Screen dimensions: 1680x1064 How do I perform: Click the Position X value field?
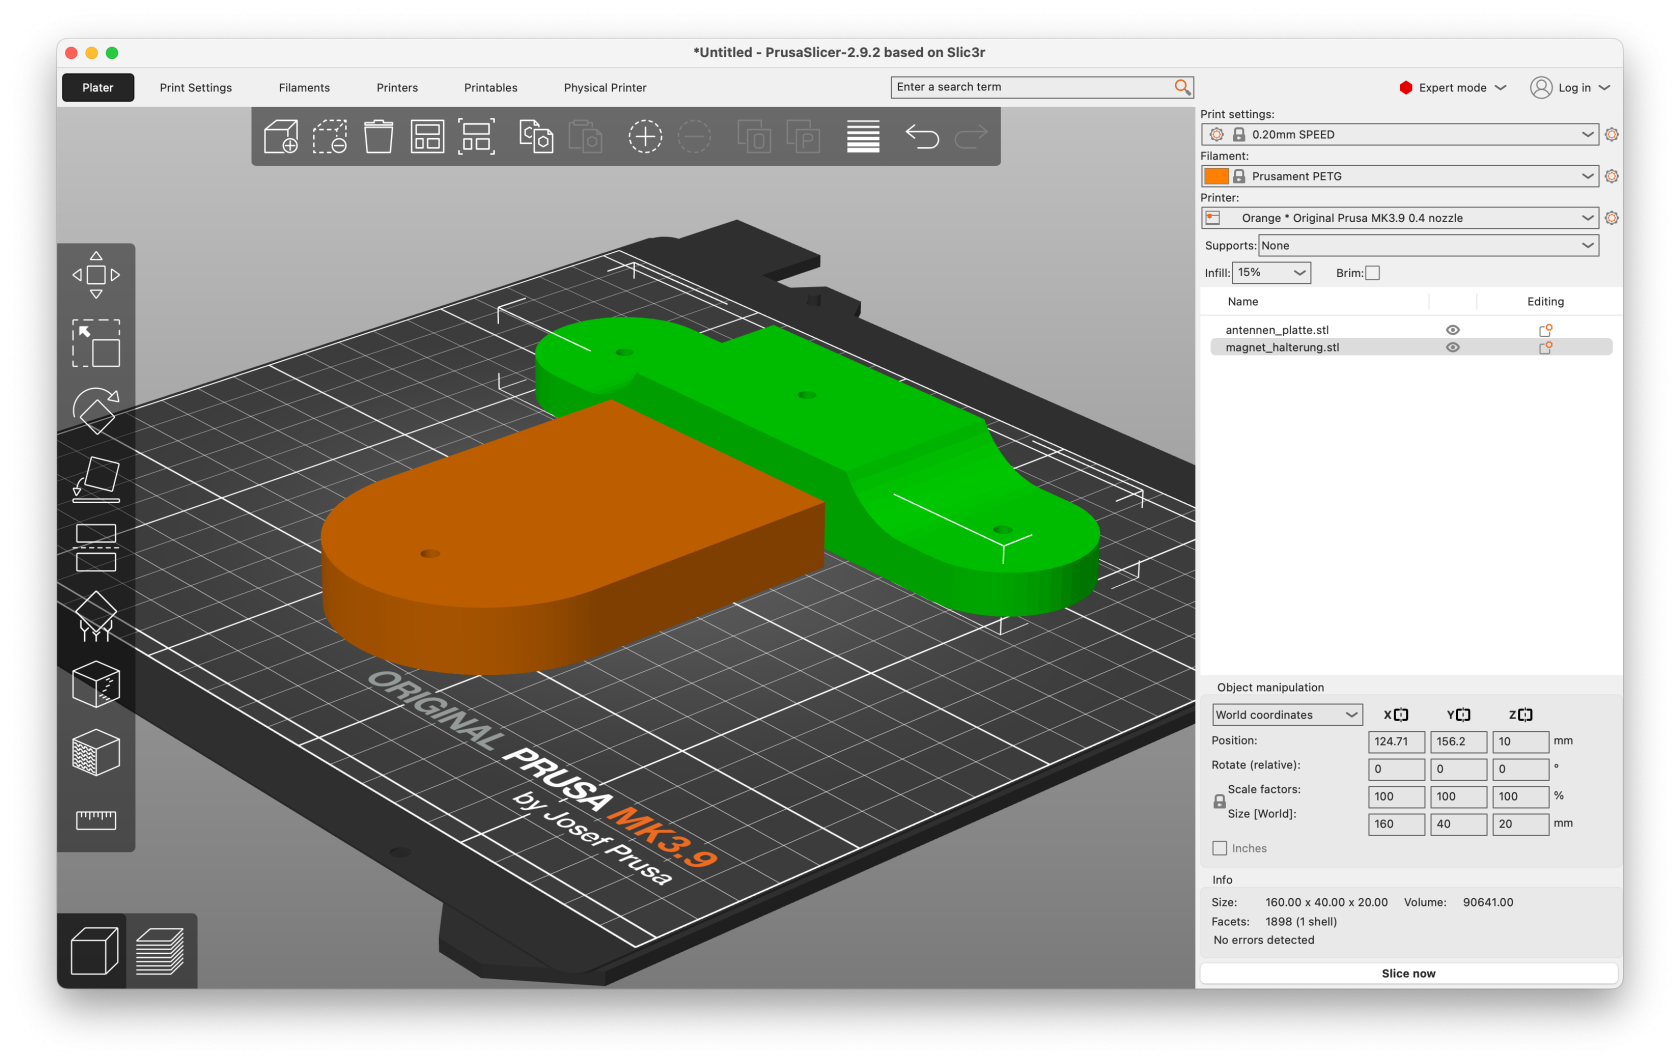point(1396,742)
